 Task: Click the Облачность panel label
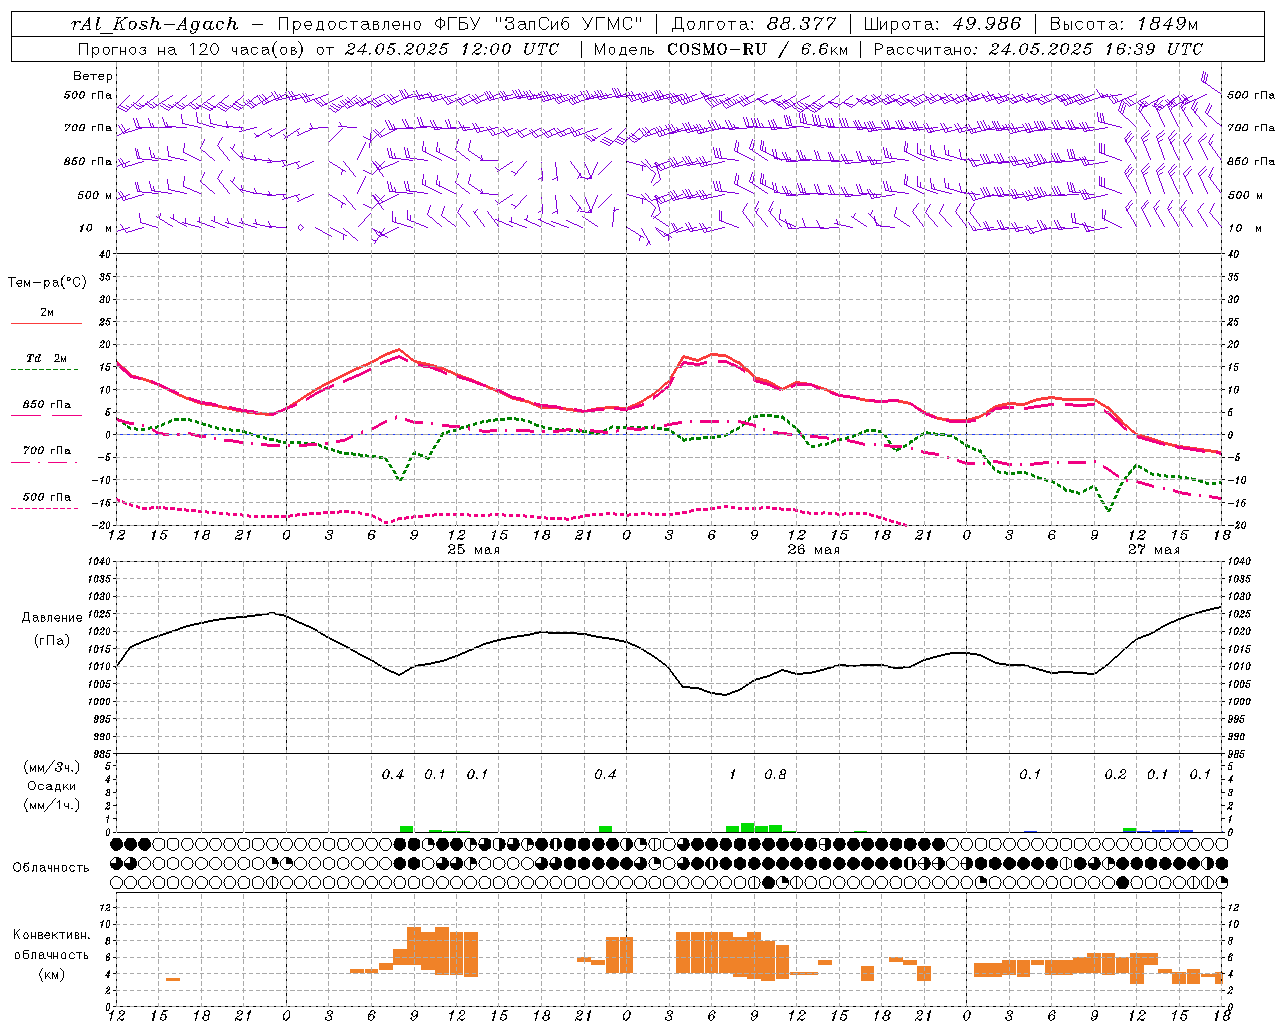click(x=51, y=868)
